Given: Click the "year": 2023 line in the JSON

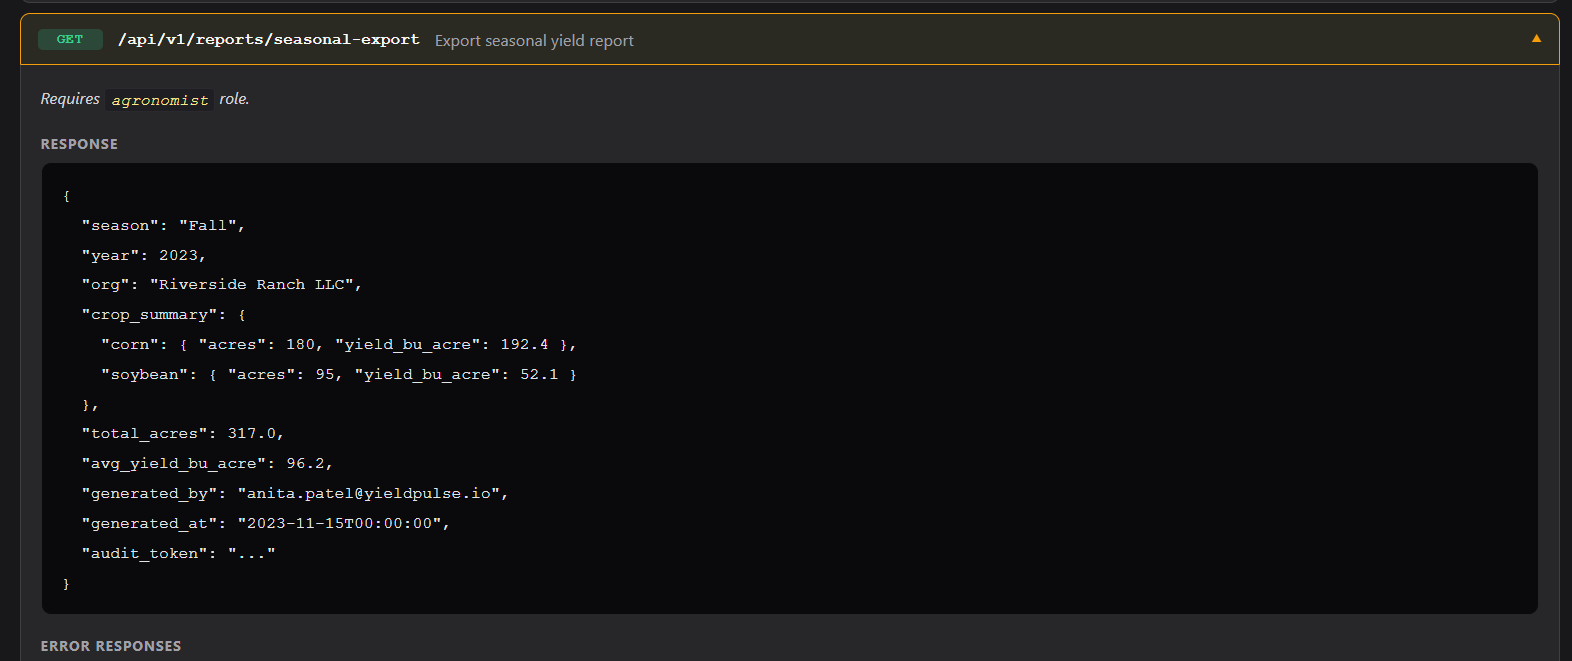Looking at the screenshot, I should pos(143,256).
